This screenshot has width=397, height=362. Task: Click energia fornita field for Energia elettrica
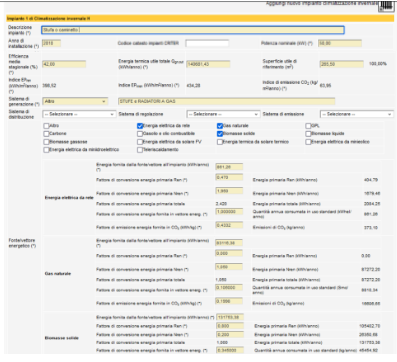tap(229, 167)
